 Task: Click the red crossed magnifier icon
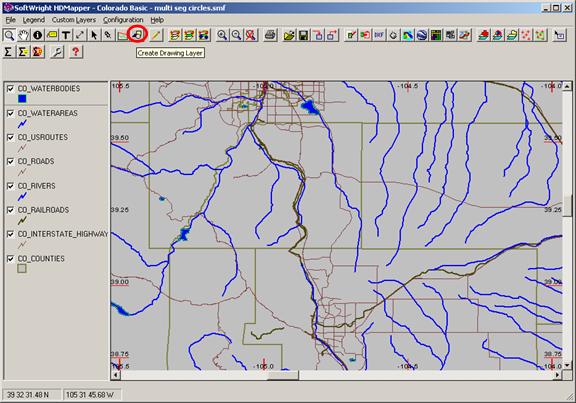click(x=251, y=35)
